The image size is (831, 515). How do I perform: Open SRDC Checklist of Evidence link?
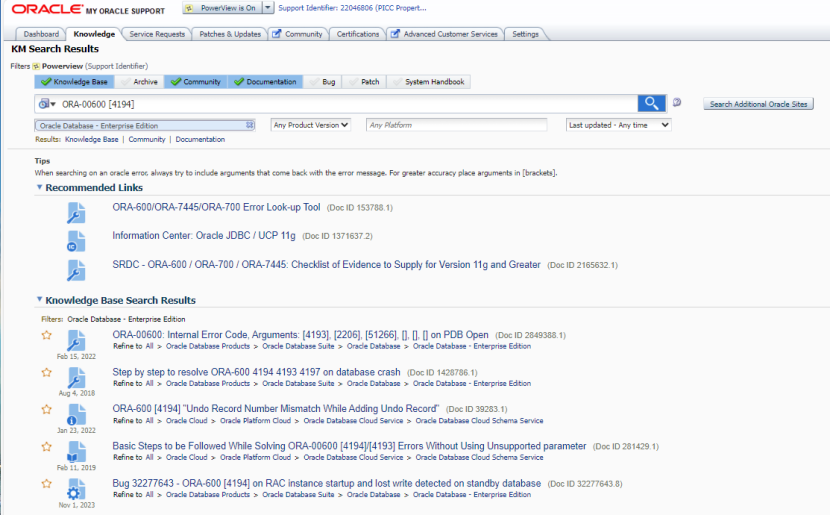pos(326,264)
